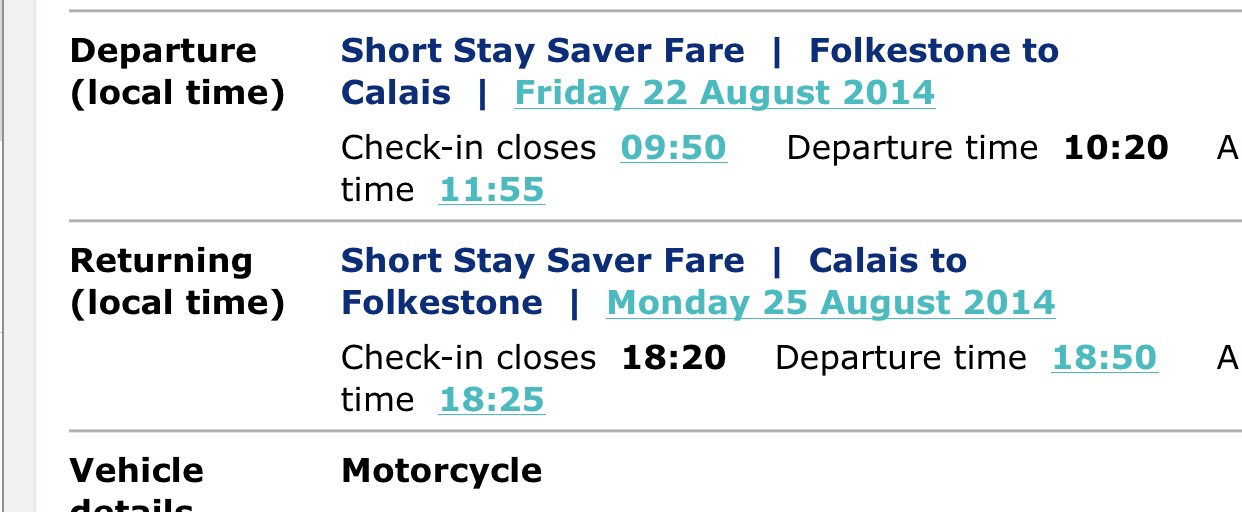Click Short Stay Saver Fare in Departure row
Viewport: 1242px width, 512px height.
[x=542, y=51]
